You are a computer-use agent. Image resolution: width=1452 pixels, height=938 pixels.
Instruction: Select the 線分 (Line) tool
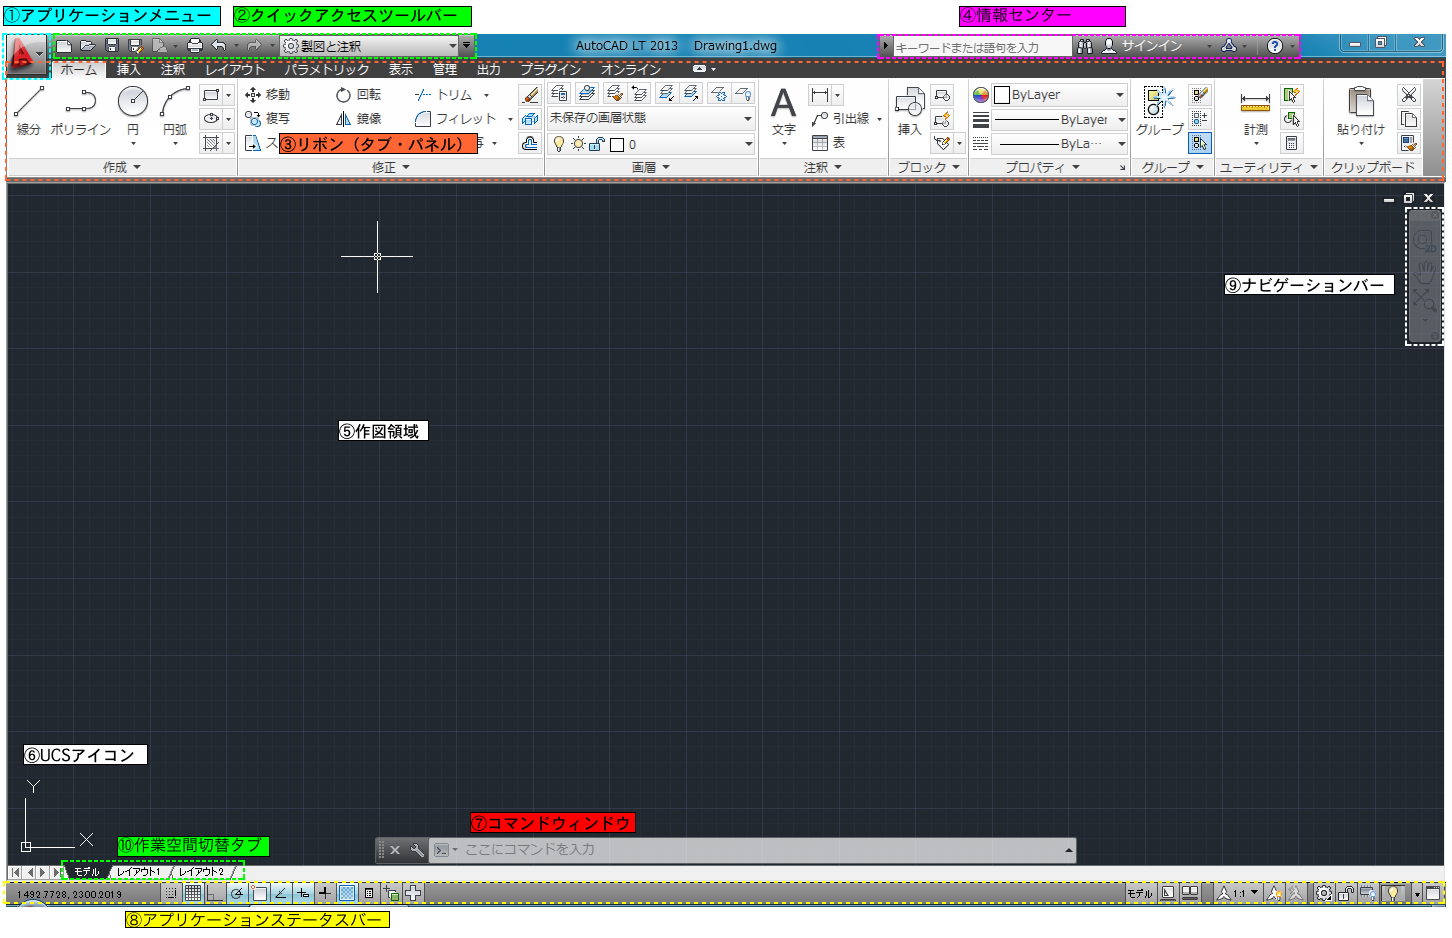coord(29,110)
